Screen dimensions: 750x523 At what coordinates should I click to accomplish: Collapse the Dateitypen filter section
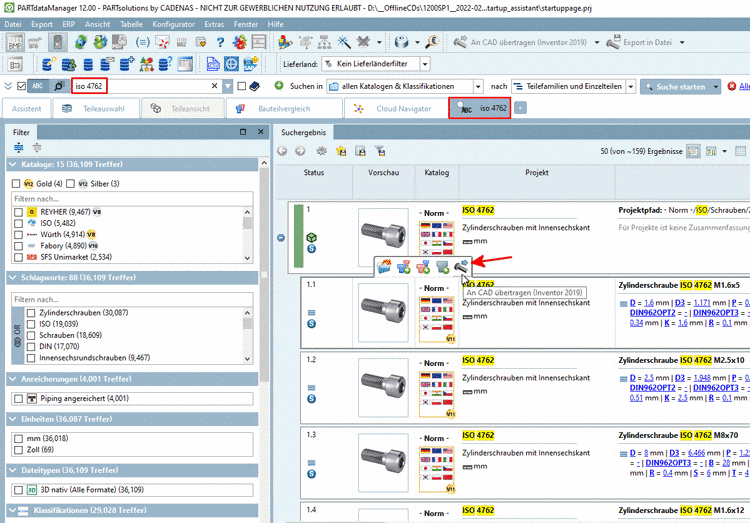click(13, 471)
